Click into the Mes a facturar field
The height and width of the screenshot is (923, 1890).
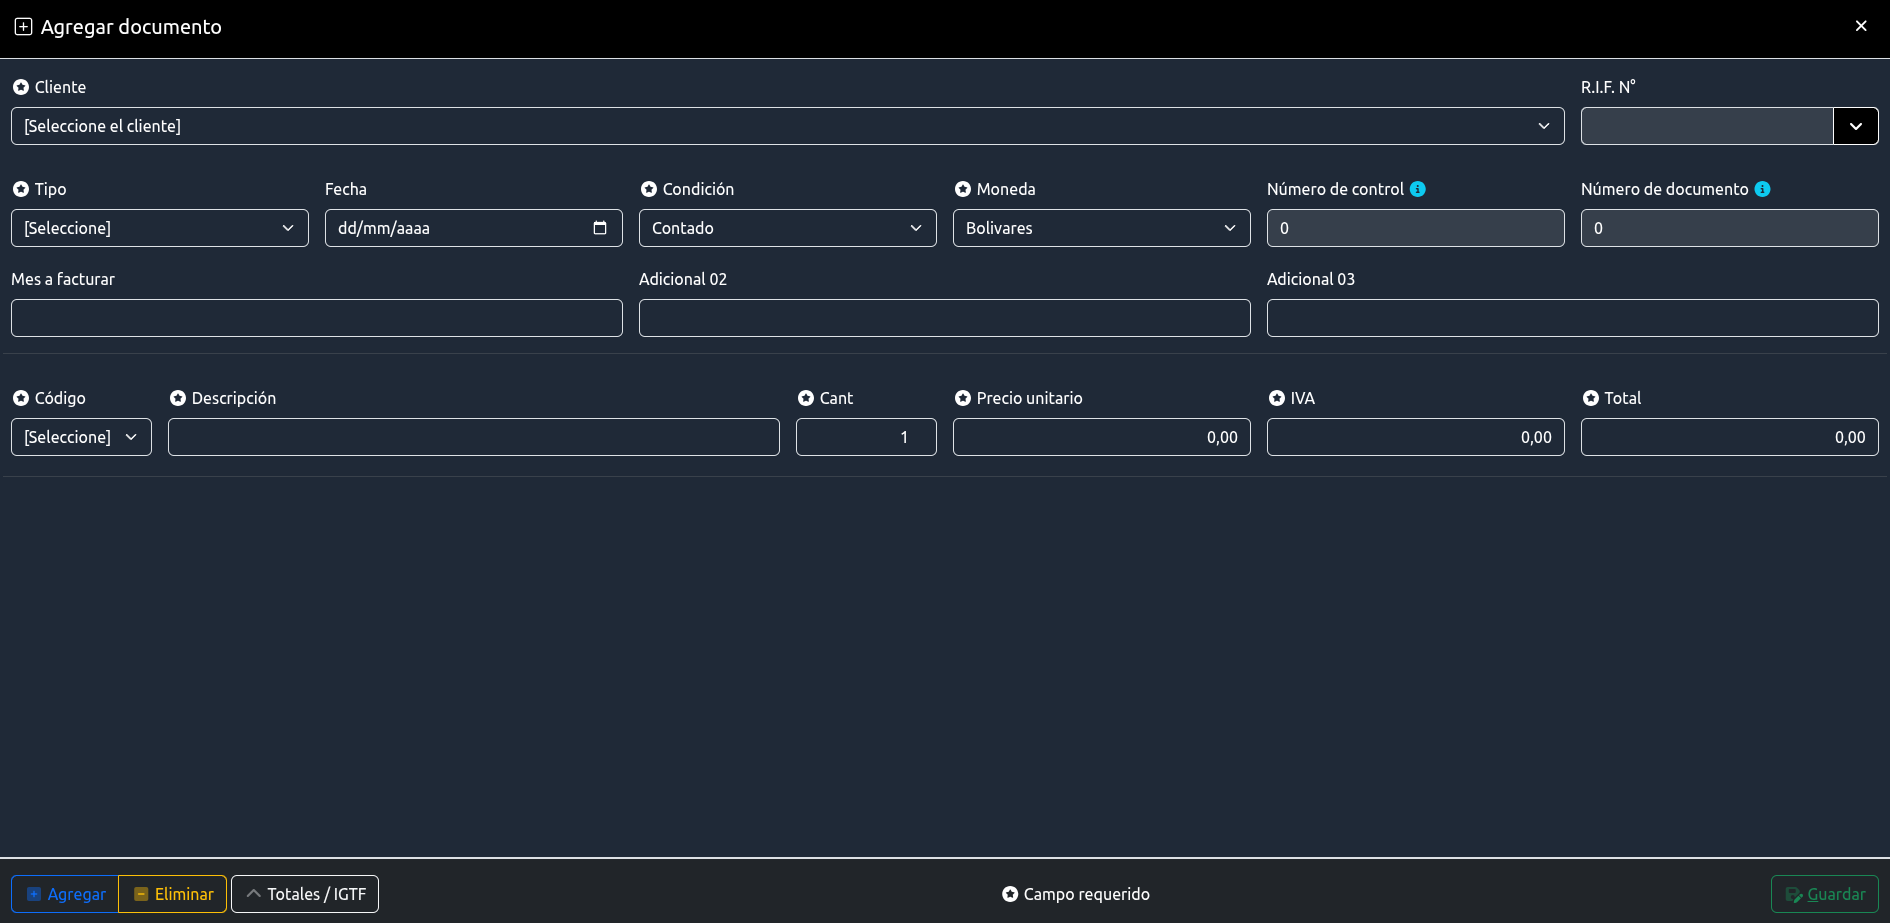pyautogui.click(x=316, y=318)
